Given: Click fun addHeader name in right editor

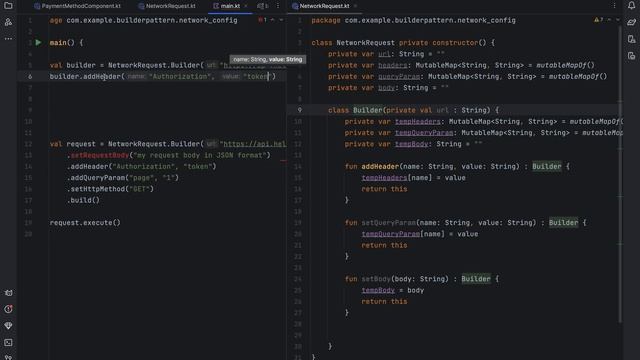Looking at the screenshot, I should tap(380, 167).
